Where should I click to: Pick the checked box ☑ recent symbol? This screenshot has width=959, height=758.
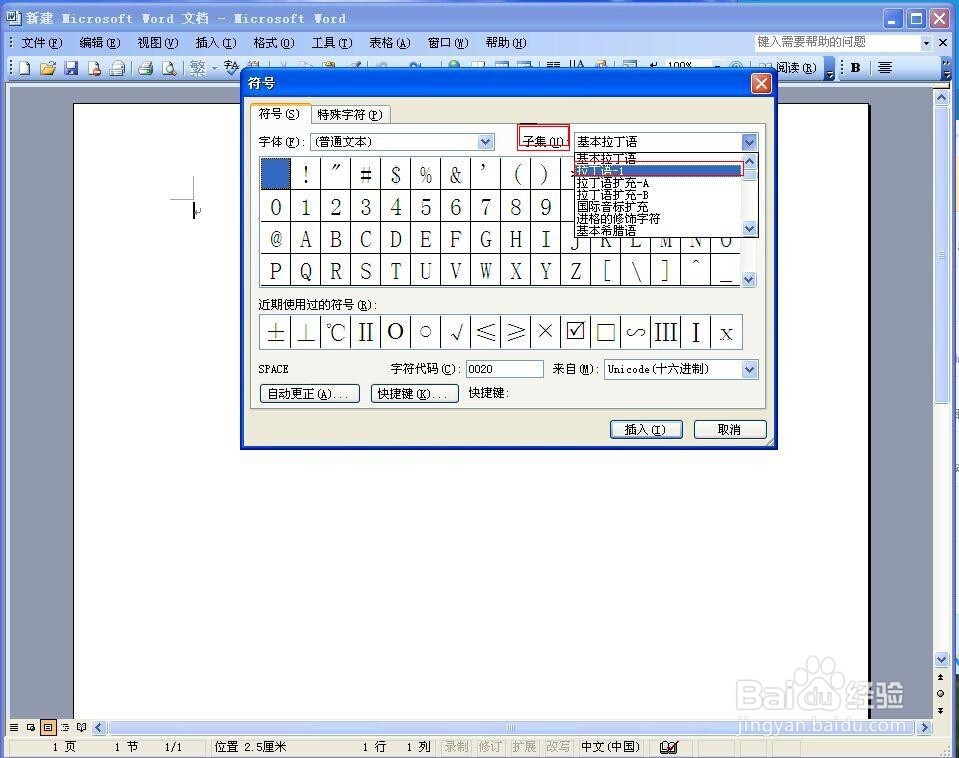pos(576,332)
